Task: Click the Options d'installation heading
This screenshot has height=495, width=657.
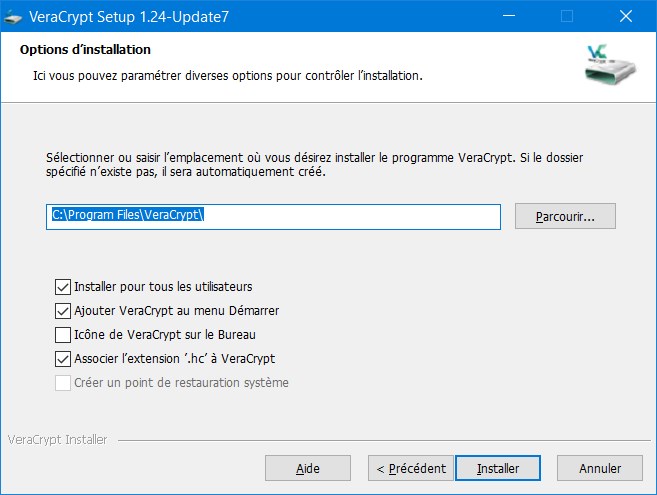Action: (x=85, y=49)
